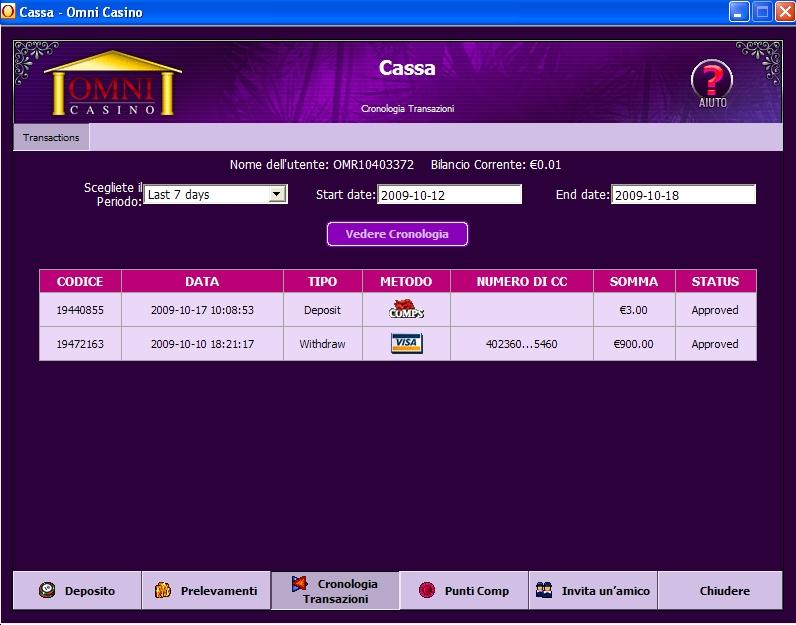This screenshot has height=625, width=796.
Task: Click the NUMERO DI CC column header
Action: tap(521, 281)
